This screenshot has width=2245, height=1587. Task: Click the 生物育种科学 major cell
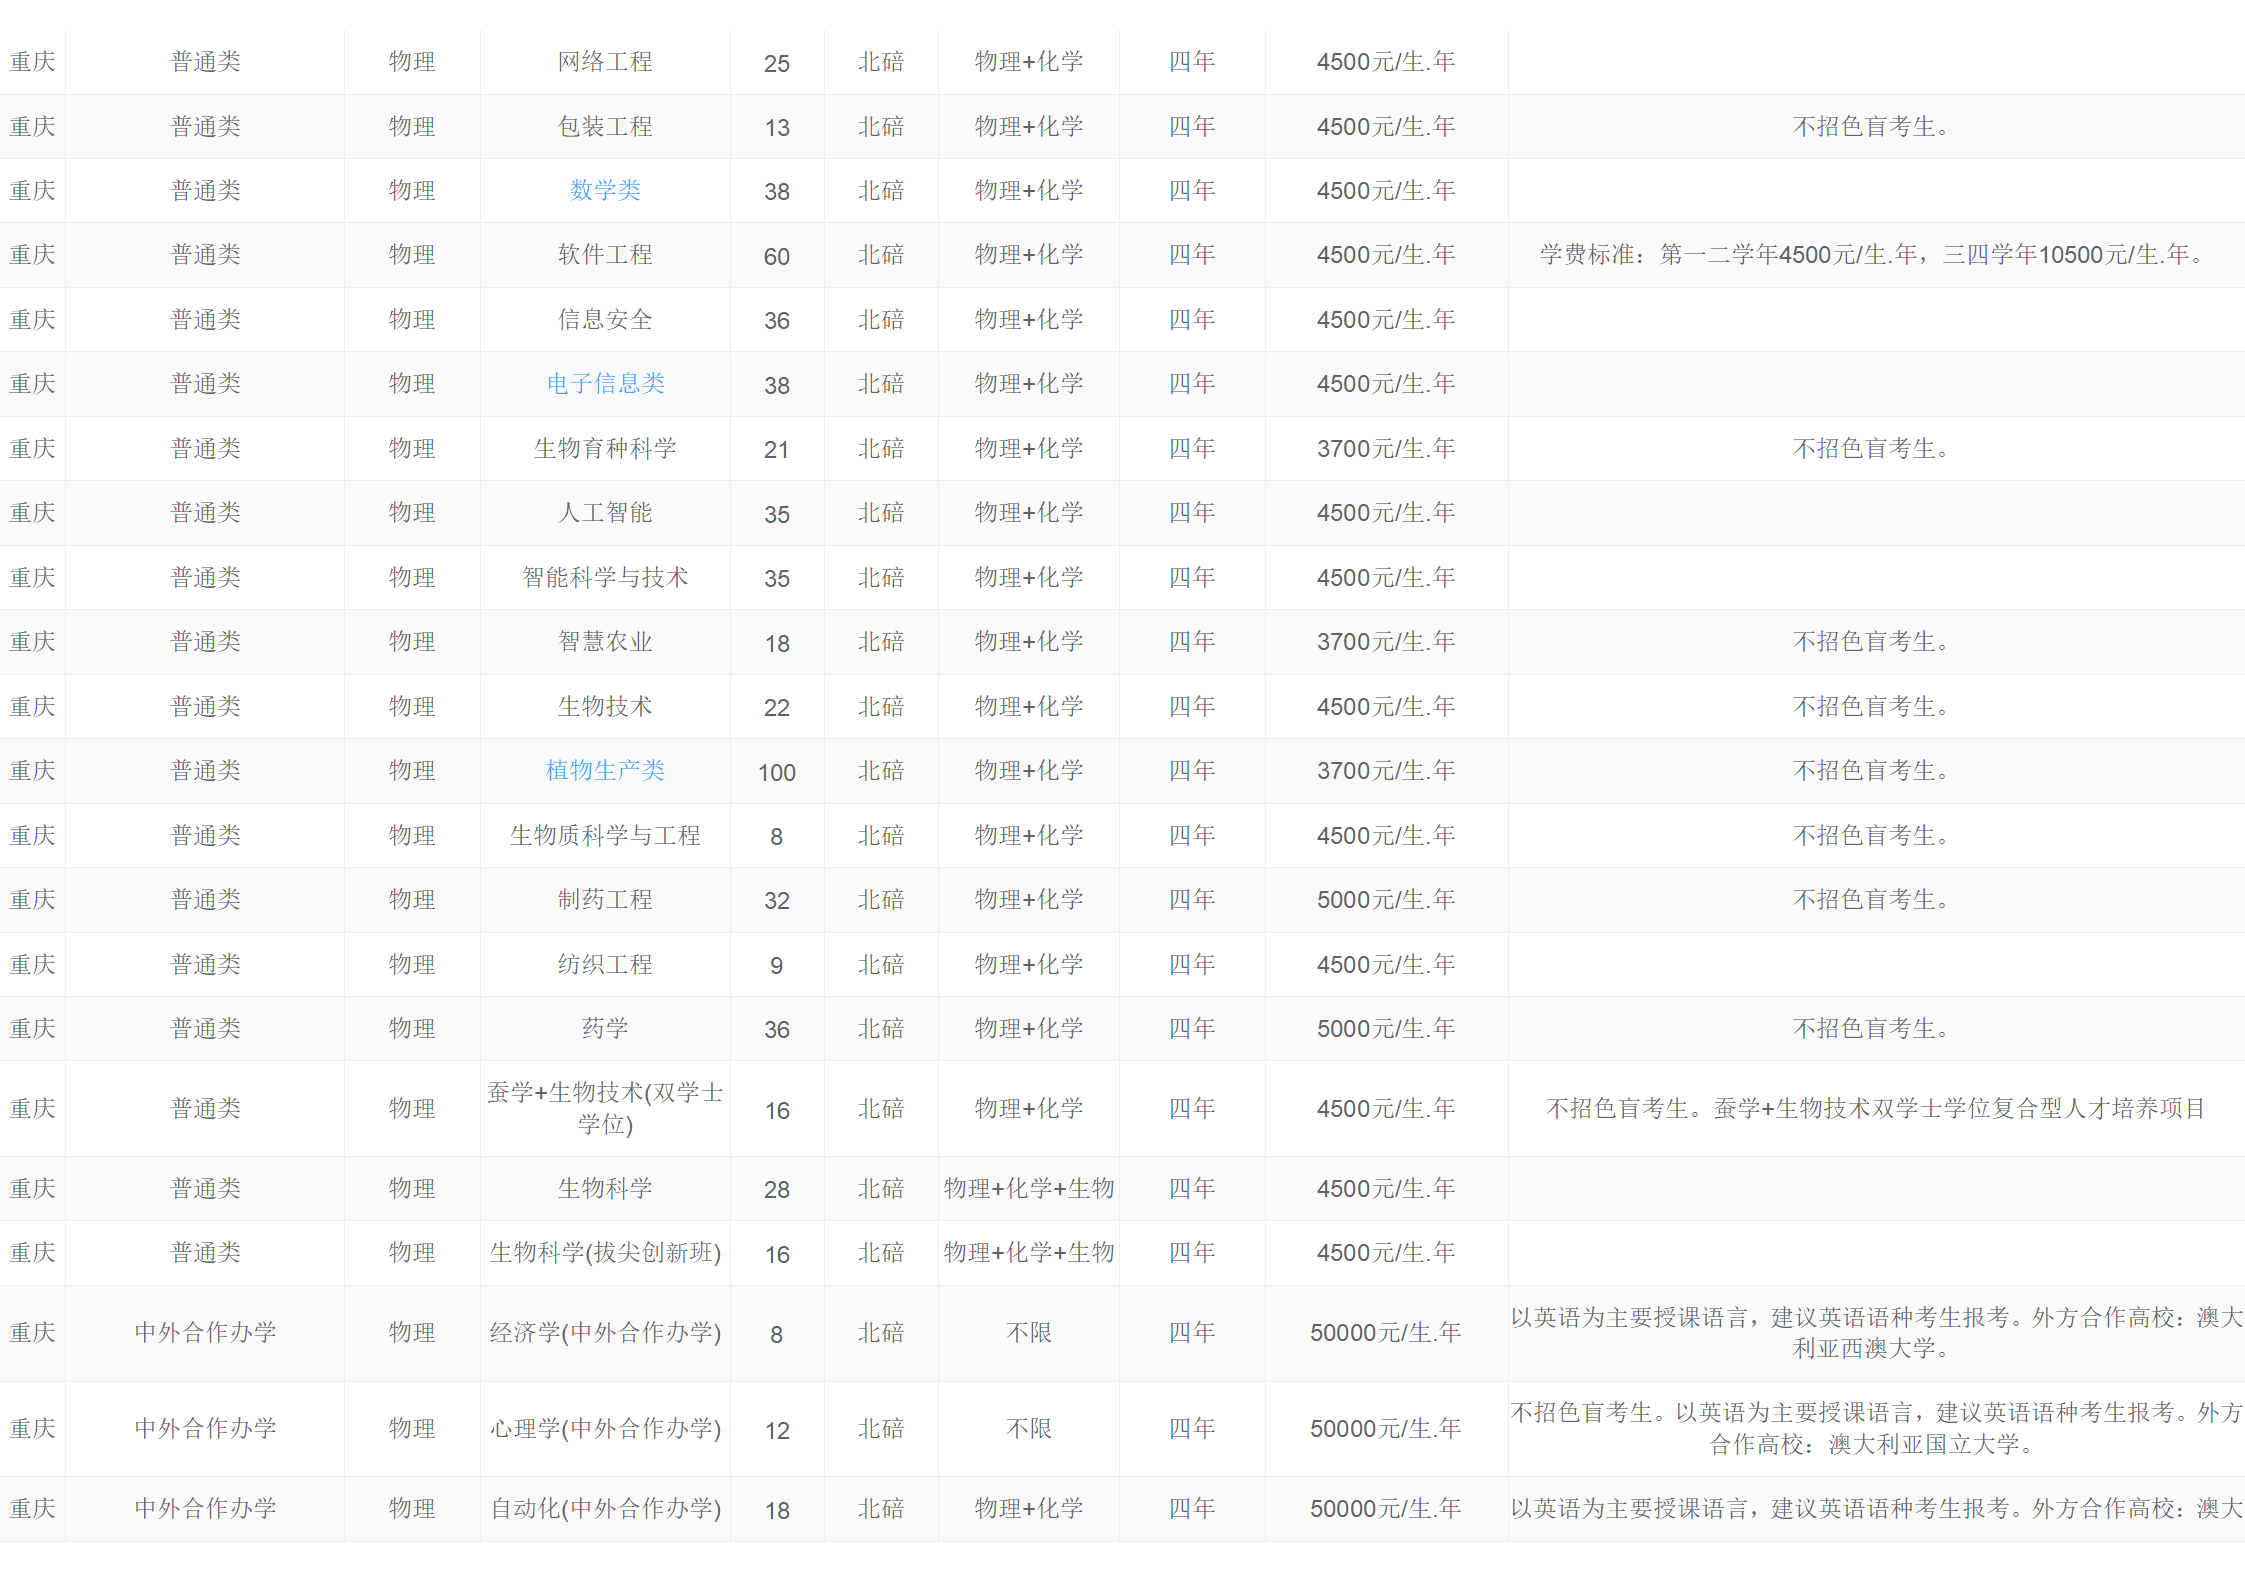click(605, 449)
